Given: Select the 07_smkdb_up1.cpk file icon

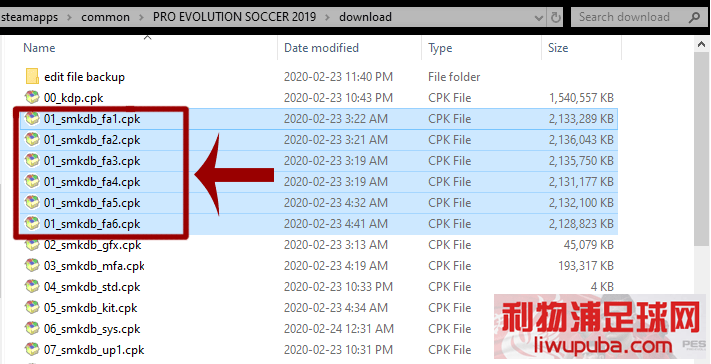Looking at the screenshot, I should pyautogui.click(x=32, y=350).
